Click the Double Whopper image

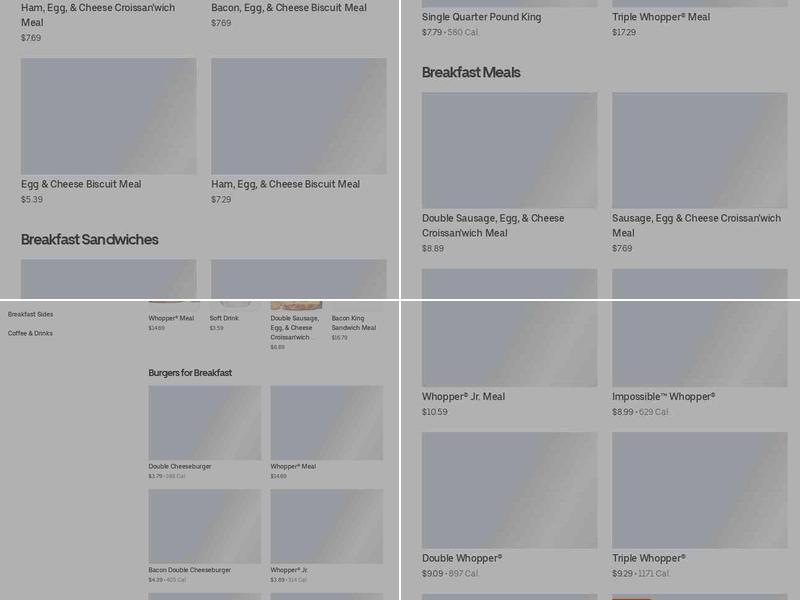[509, 490]
